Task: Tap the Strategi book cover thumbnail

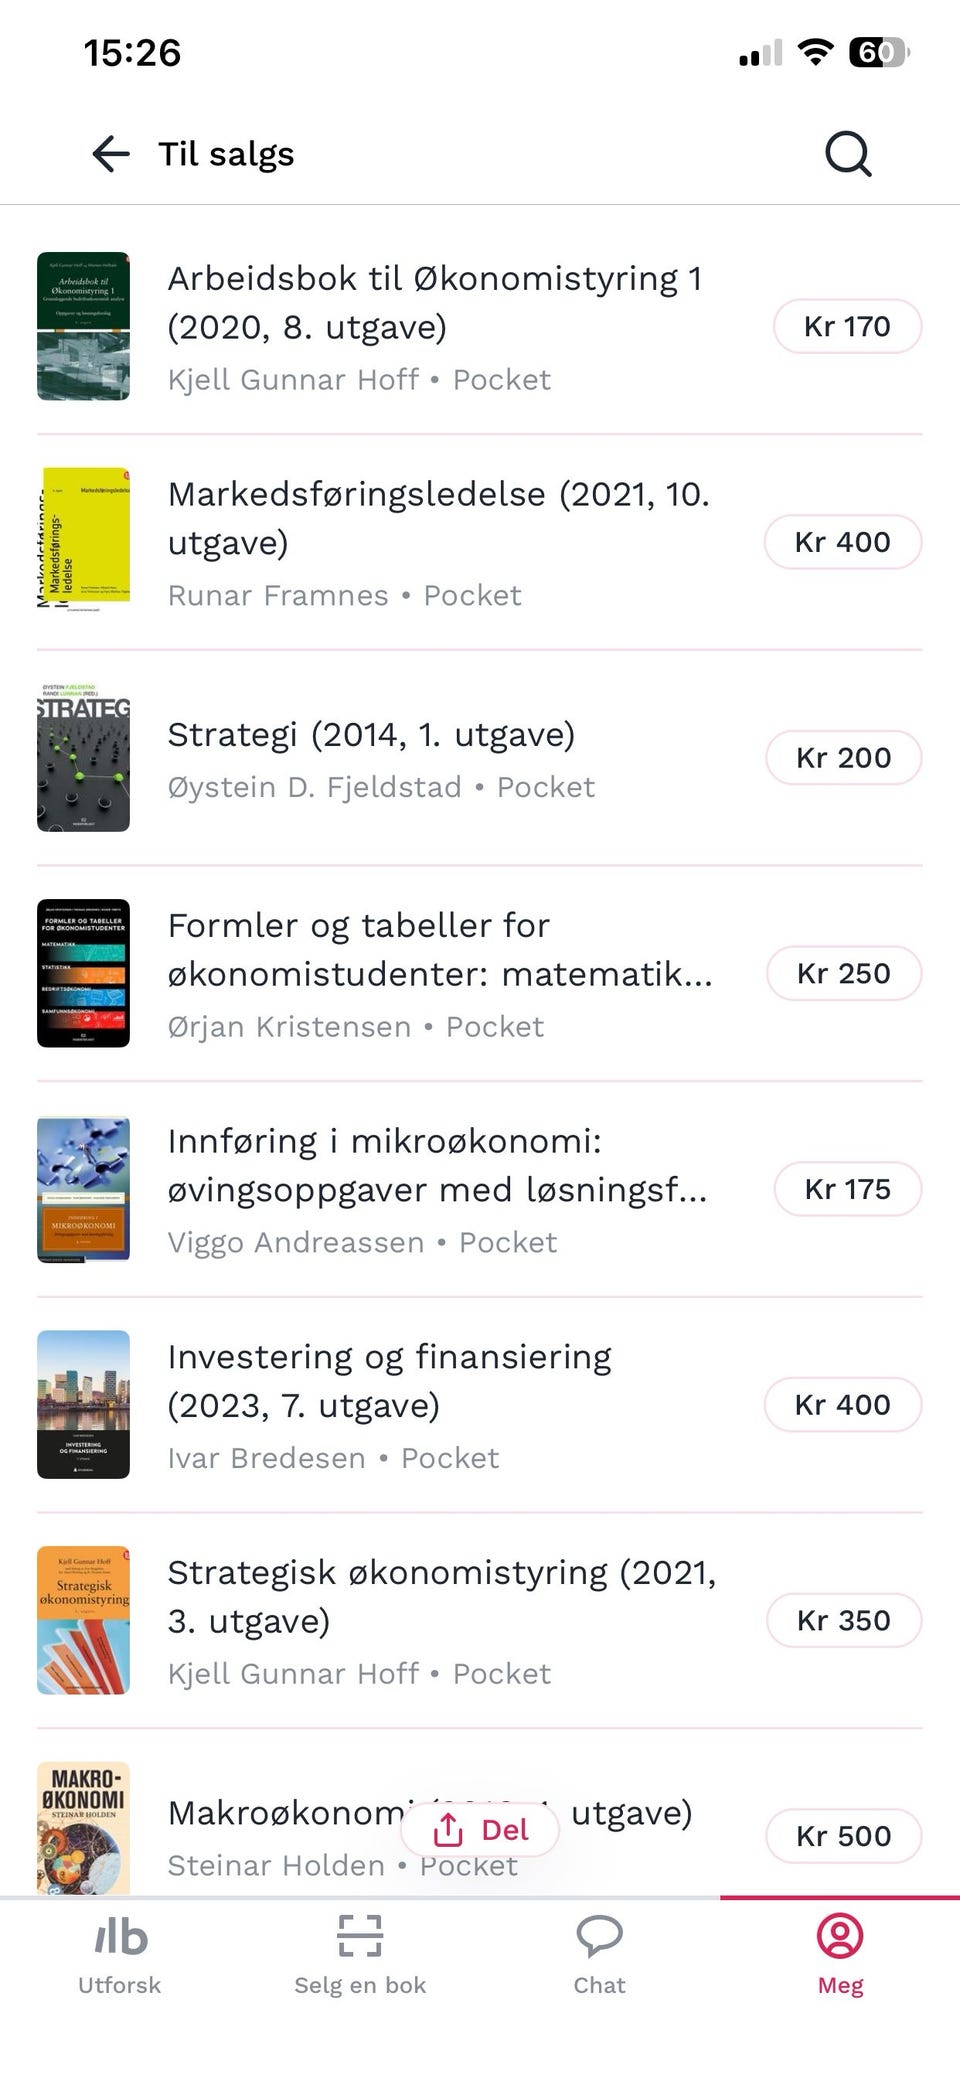Action: click(83, 758)
